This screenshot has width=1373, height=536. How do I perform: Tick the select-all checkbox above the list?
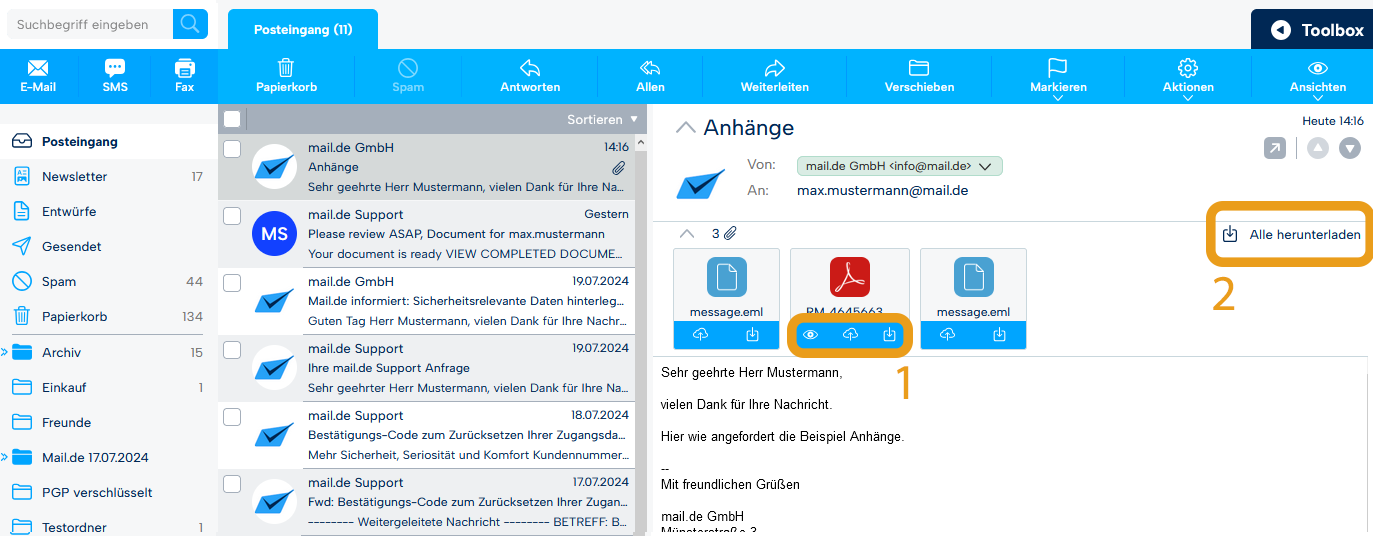(x=232, y=119)
